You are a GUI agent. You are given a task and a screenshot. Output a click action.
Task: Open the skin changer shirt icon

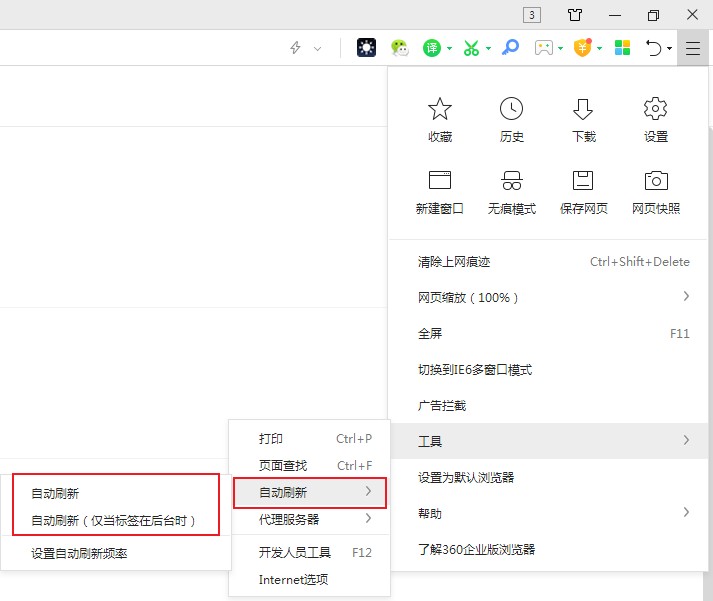click(575, 15)
